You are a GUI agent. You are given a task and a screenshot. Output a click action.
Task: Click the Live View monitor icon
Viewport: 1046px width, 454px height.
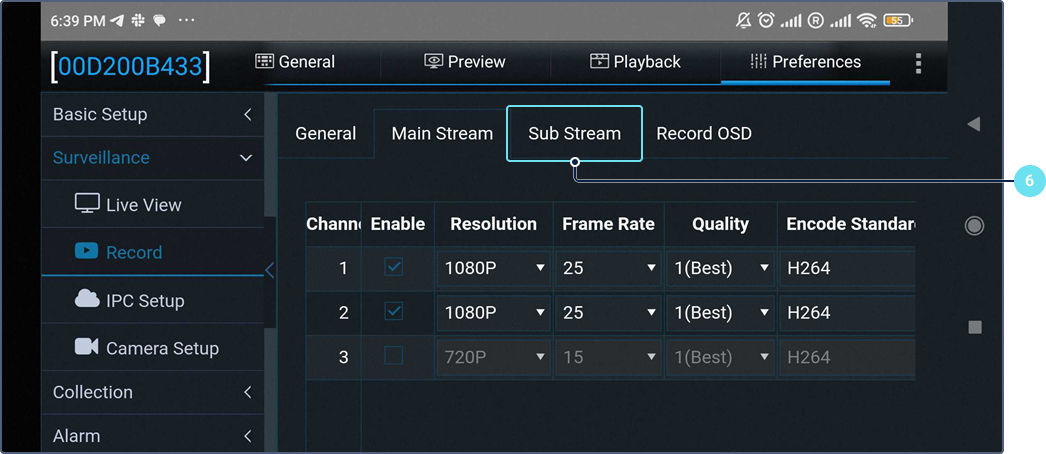[x=87, y=204]
